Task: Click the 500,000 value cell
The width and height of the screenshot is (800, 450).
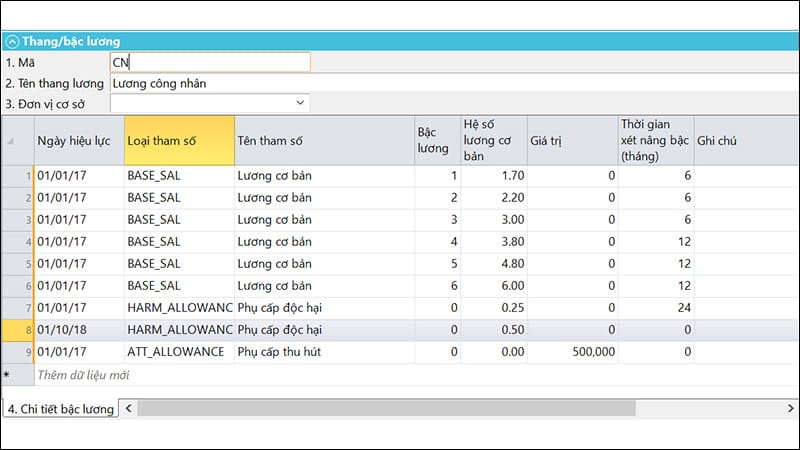Action: 572,352
